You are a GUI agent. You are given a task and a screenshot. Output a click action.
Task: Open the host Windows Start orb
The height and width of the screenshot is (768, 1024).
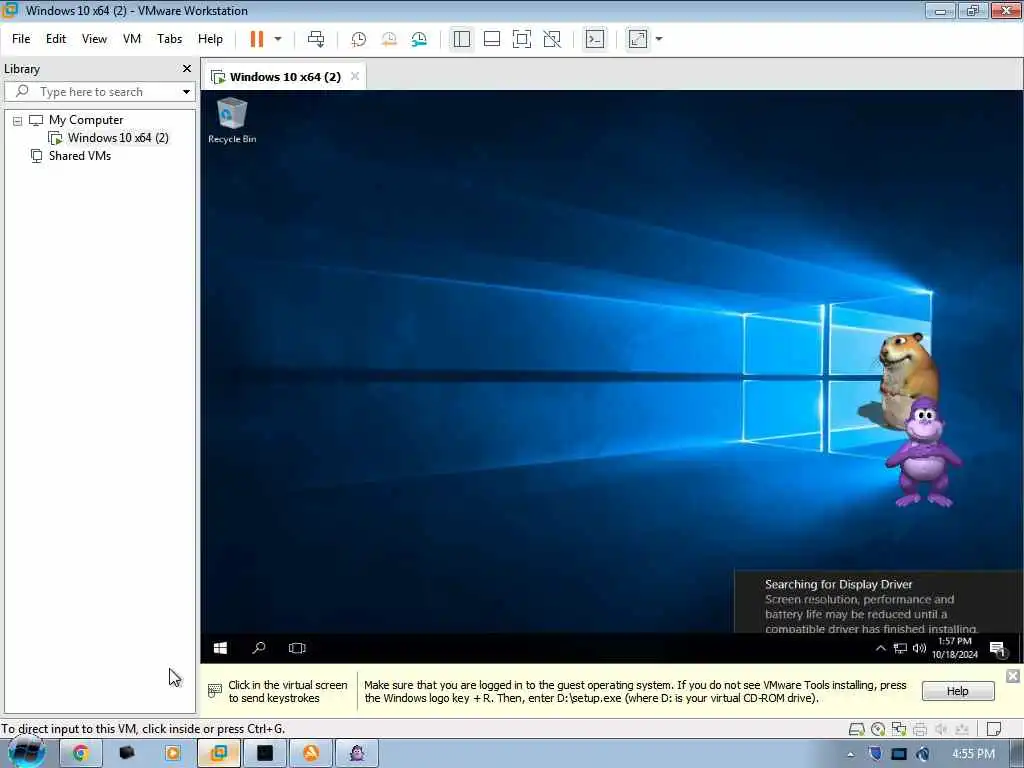[x=26, y=753]
